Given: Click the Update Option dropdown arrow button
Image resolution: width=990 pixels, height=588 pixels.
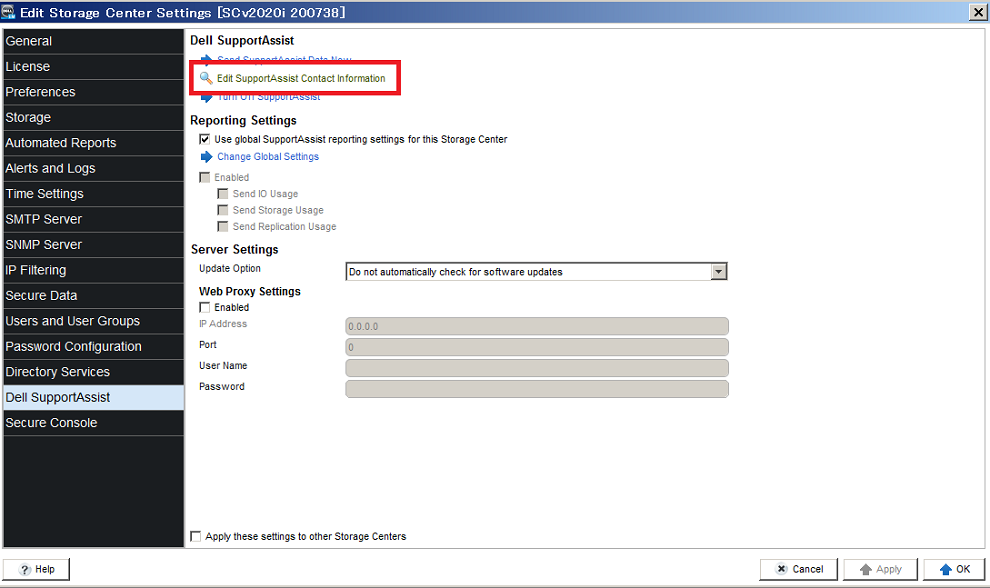Looking at the screenshot, I should 719,272.
